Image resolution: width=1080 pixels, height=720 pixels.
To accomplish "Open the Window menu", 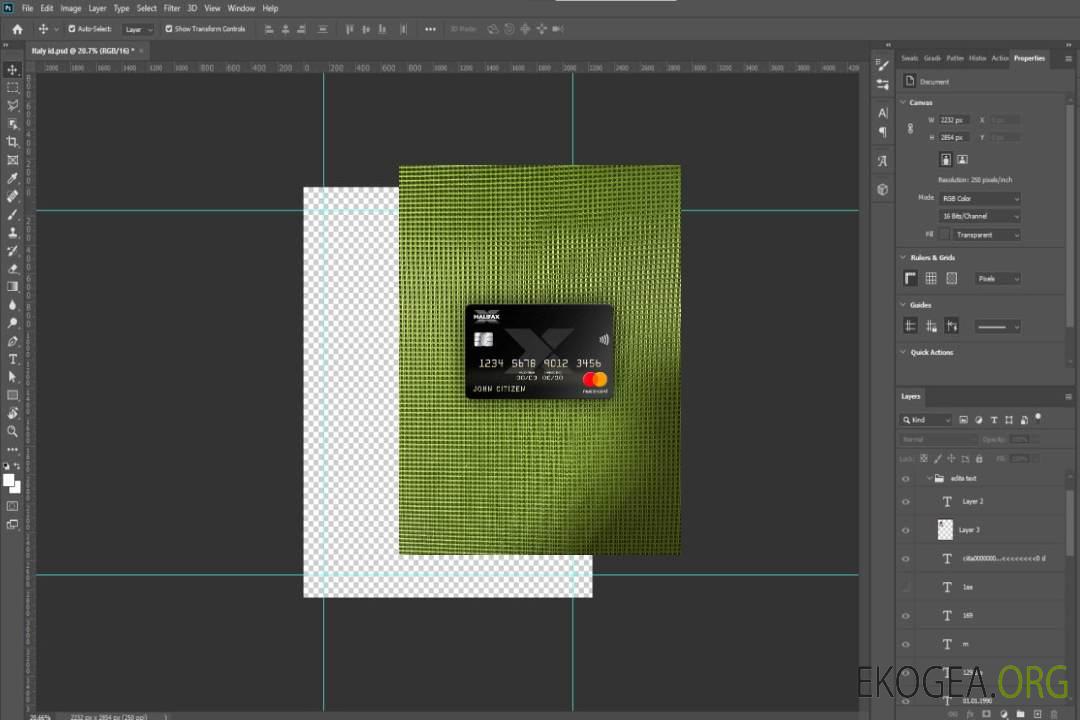I will pyautogui.click(x=241, y=8).
